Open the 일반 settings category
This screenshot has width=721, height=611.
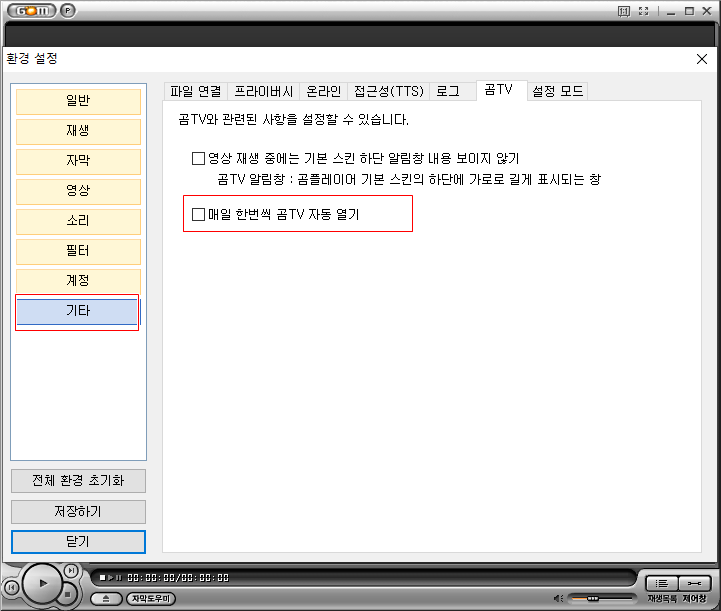tap(78, 101)
